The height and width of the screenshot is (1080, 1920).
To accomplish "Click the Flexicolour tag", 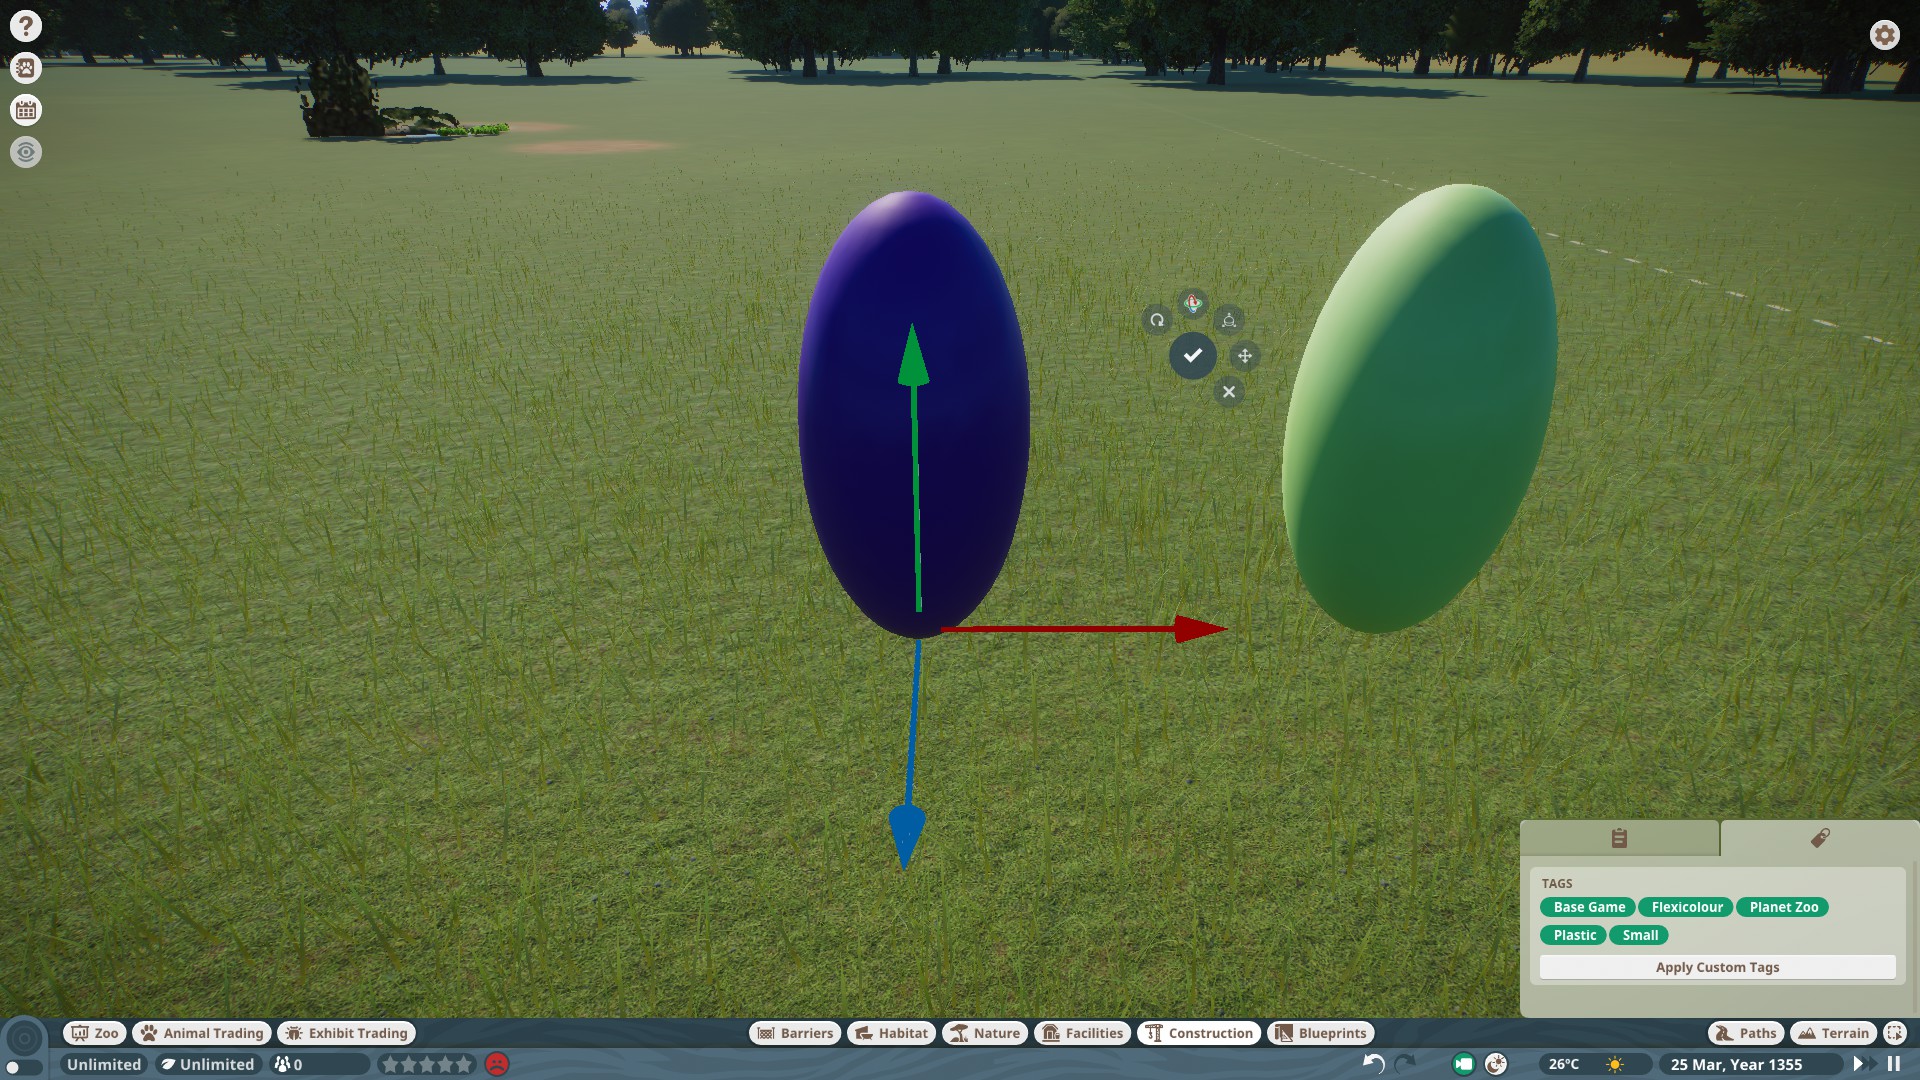I will tap(1687, 907).
